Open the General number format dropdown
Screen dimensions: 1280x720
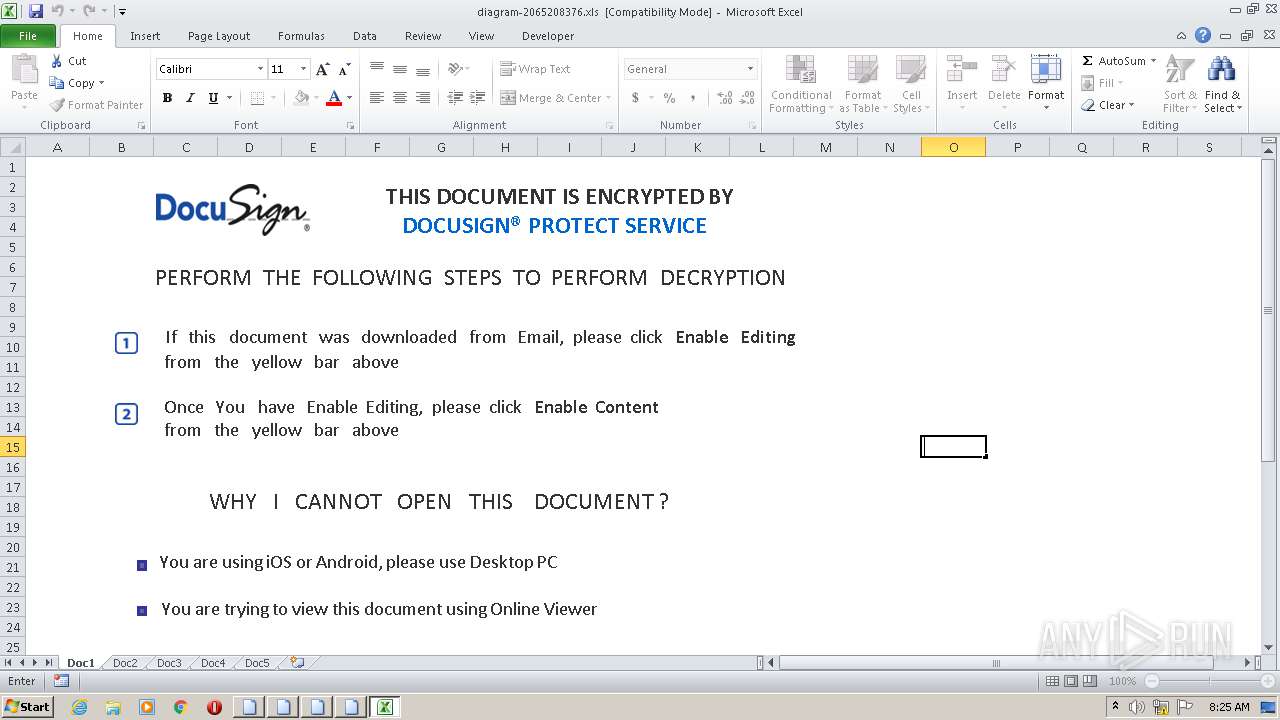click(750, 69)
